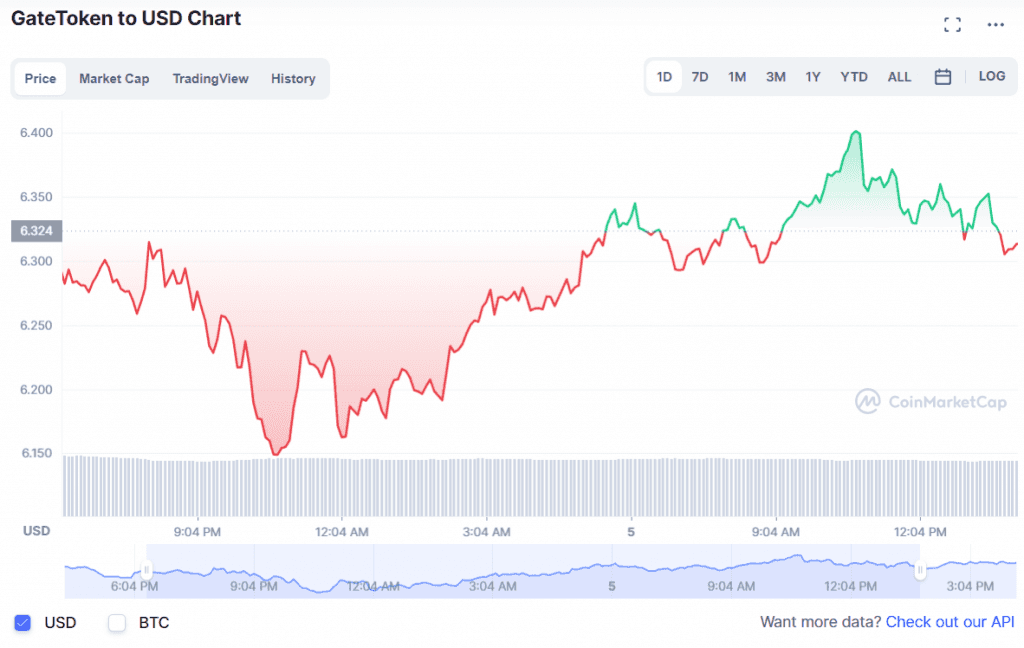Screen dimensions: 1024x648
Task: Click the 9:04 PM main x-axis label
Action: [x=197, y=532]
